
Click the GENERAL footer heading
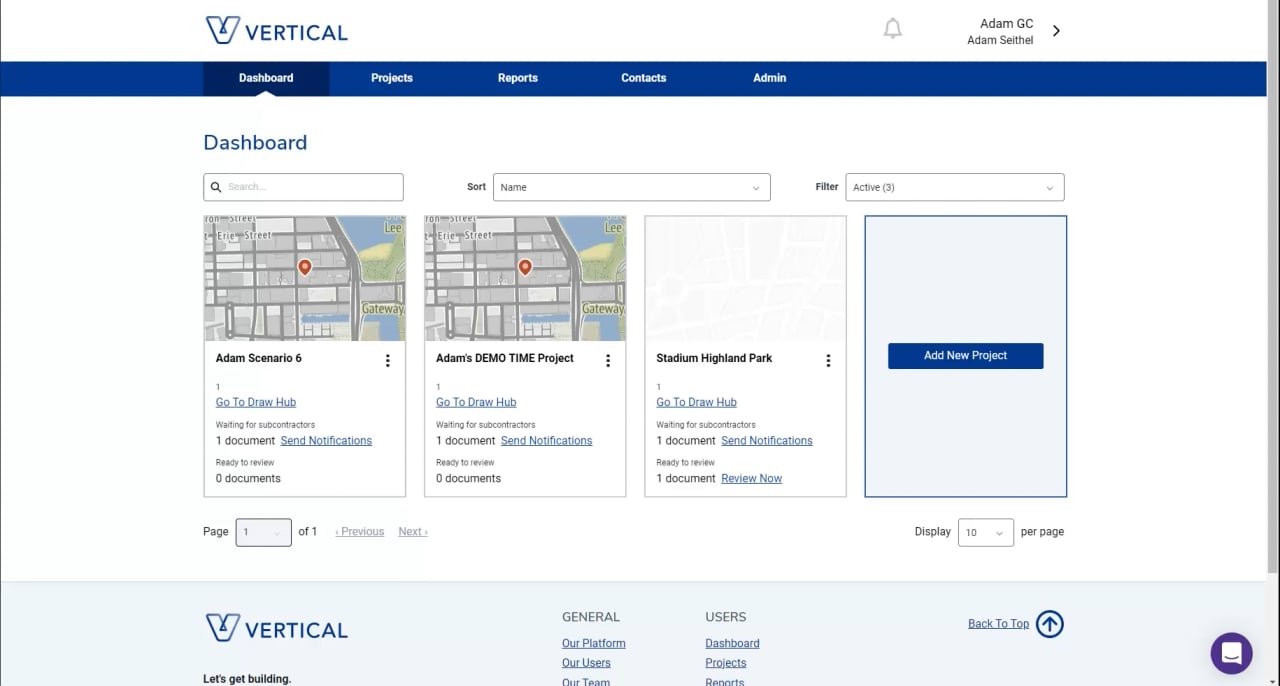point(591,617)
